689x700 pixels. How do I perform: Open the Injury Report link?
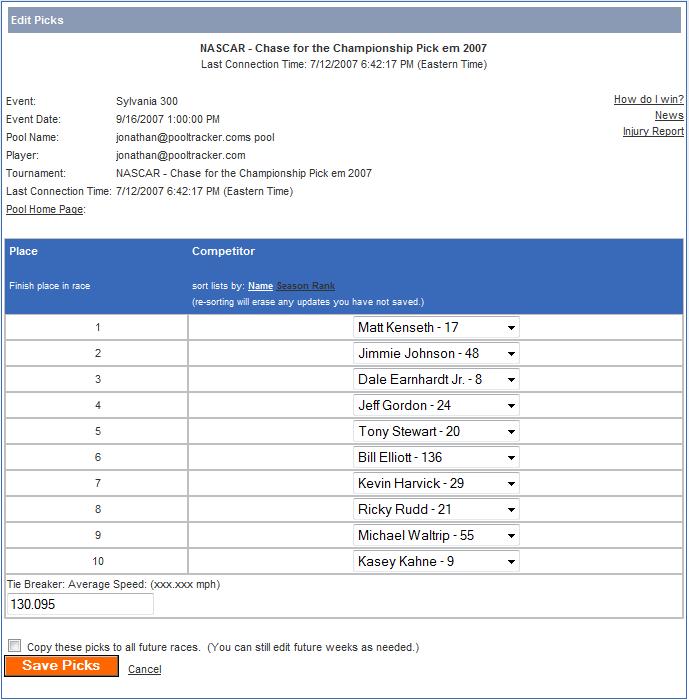(x=653, y=131)
